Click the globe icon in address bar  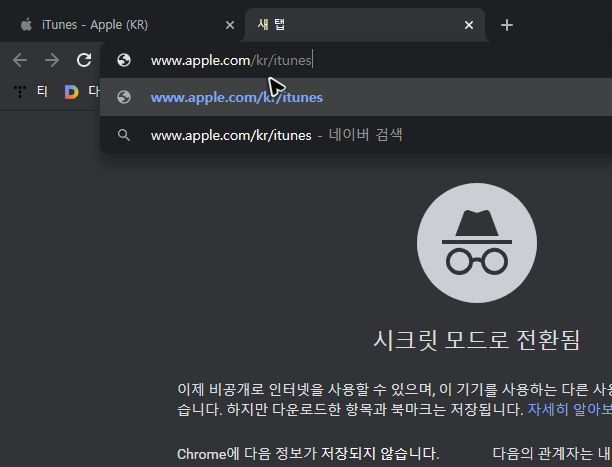tap(124, 60)
